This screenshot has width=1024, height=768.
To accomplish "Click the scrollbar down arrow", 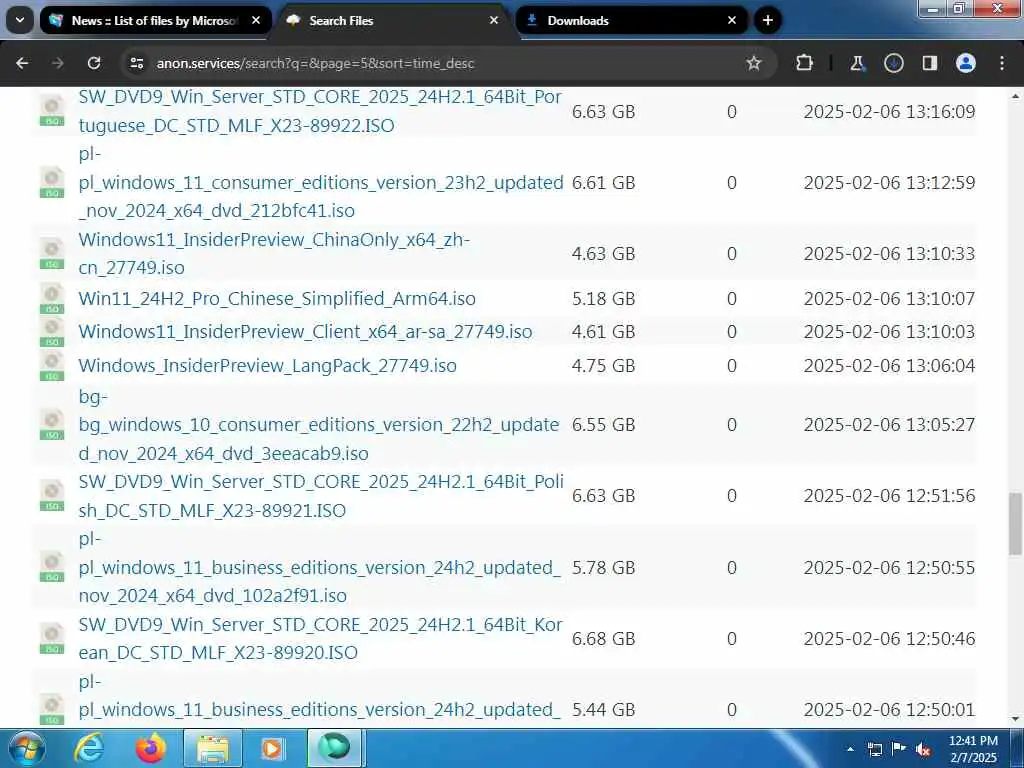I will [x=1016, y=719].
